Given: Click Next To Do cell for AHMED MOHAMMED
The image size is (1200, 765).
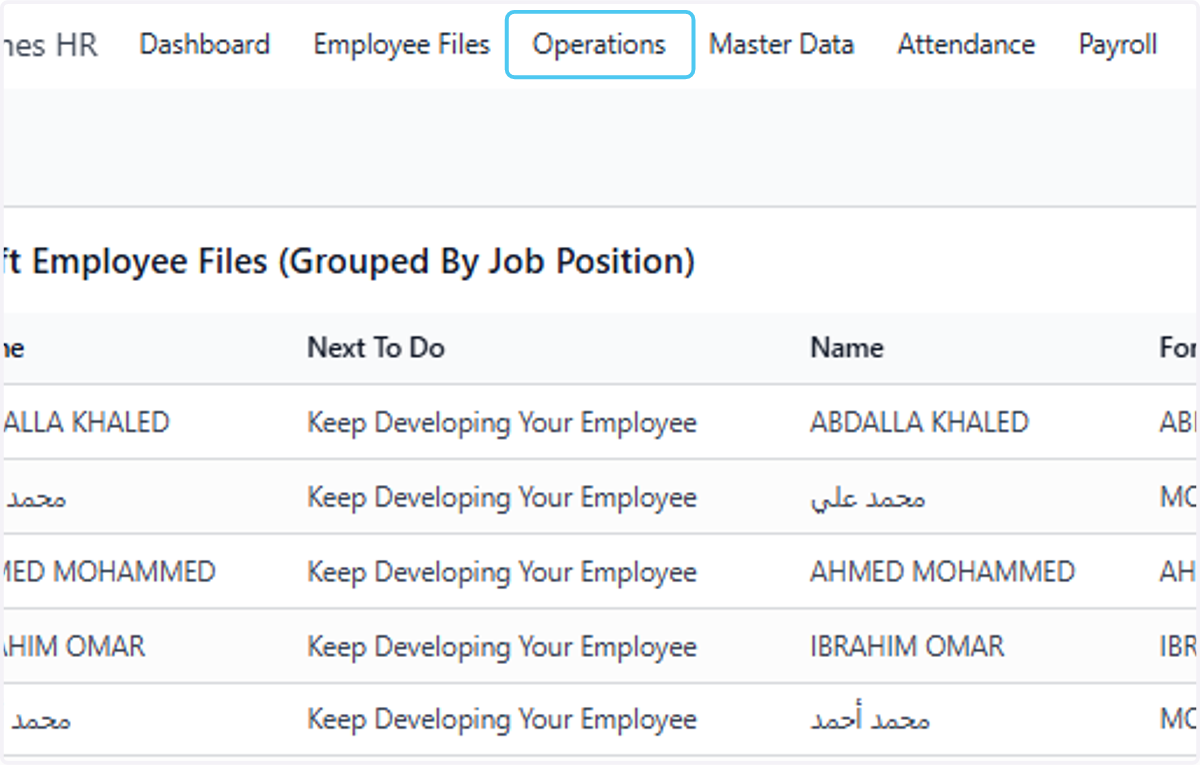Looking at the screenshot, I should [x=502, y=572].
